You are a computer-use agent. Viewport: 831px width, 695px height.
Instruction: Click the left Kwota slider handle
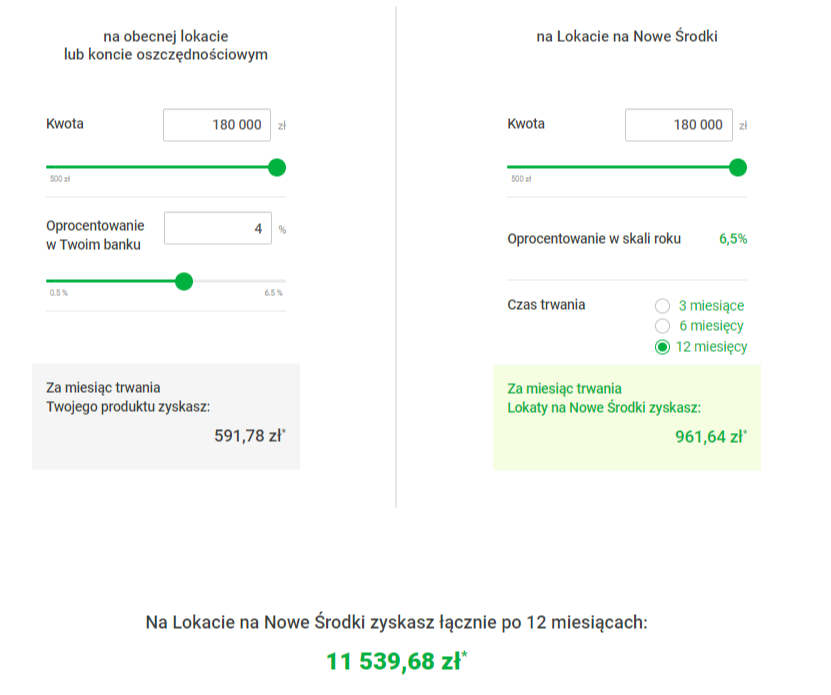(x=277, y=168)
